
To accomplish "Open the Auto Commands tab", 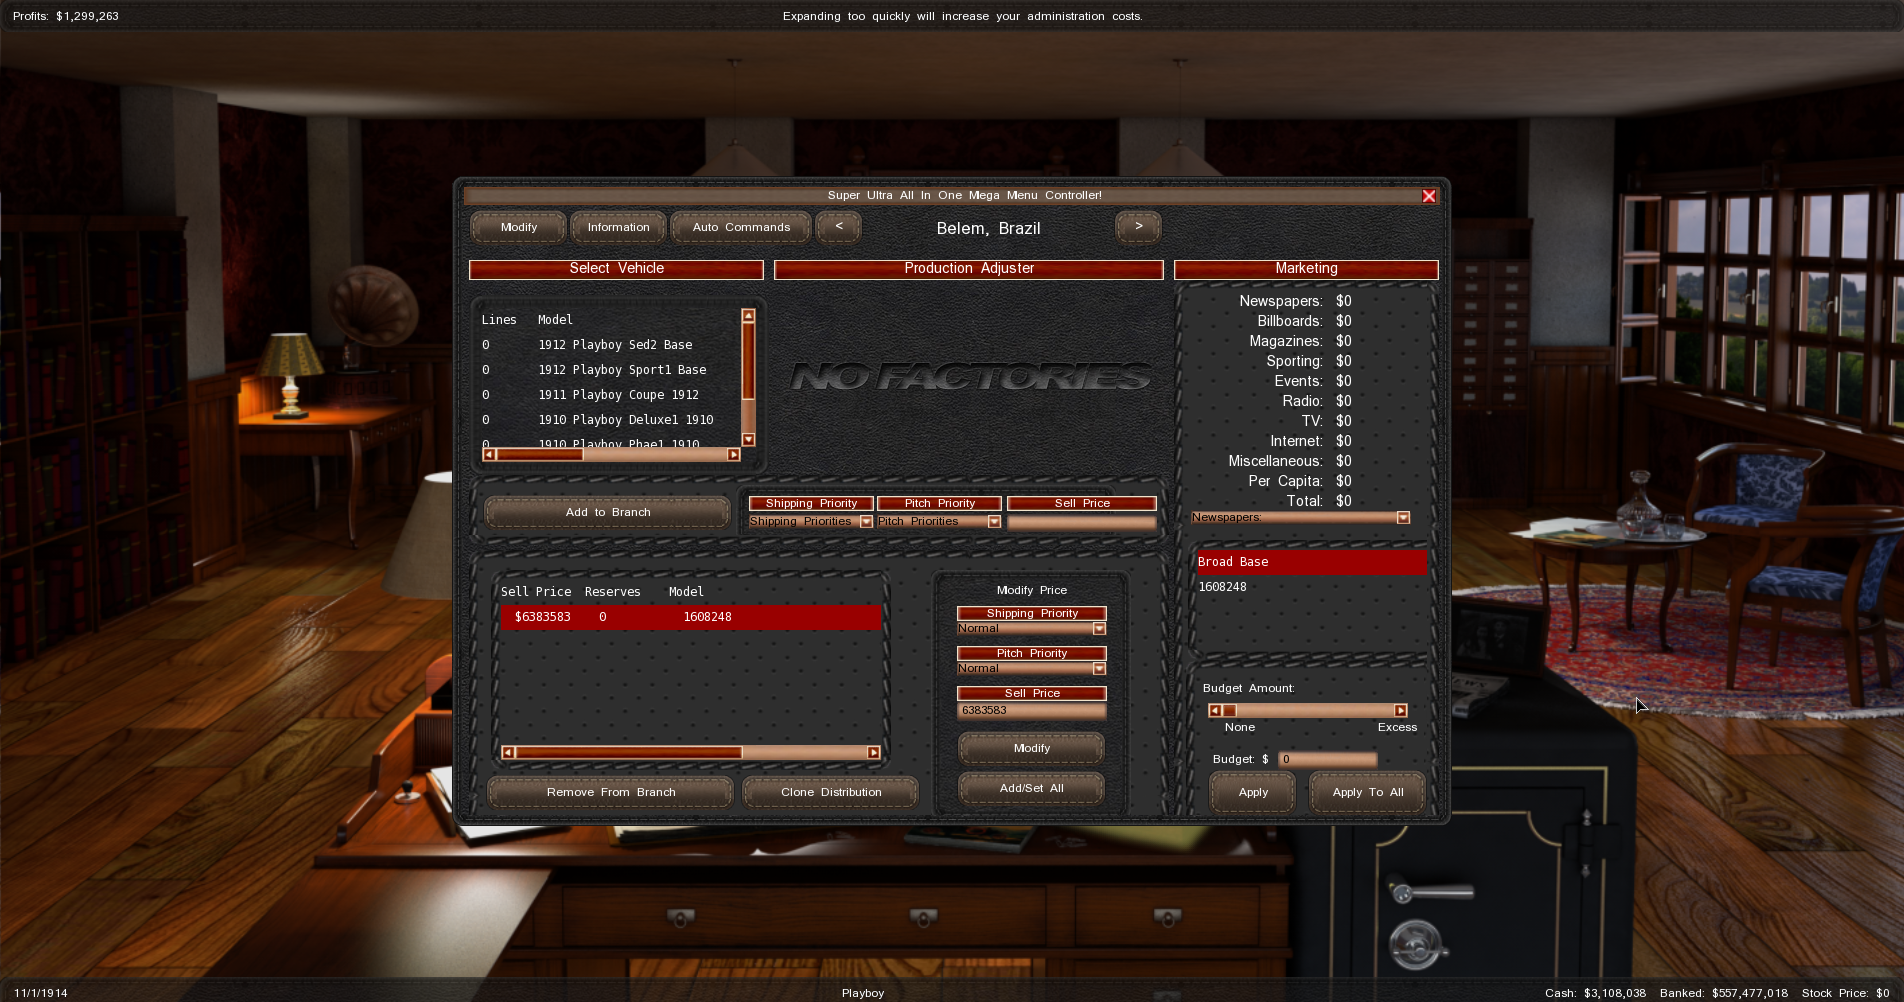I will tap(741, 228).
